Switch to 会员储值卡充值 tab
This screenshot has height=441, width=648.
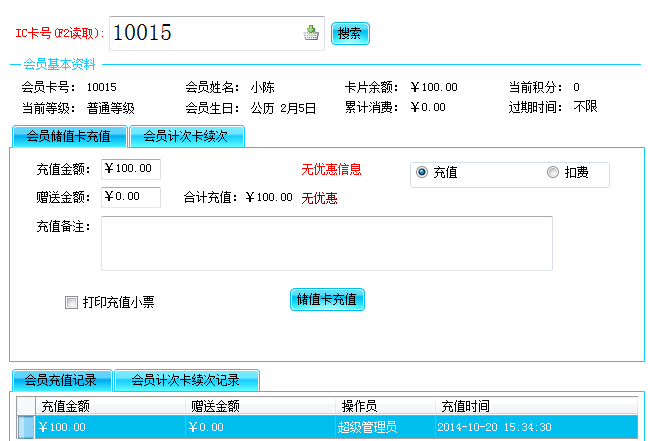coord(69,136)
